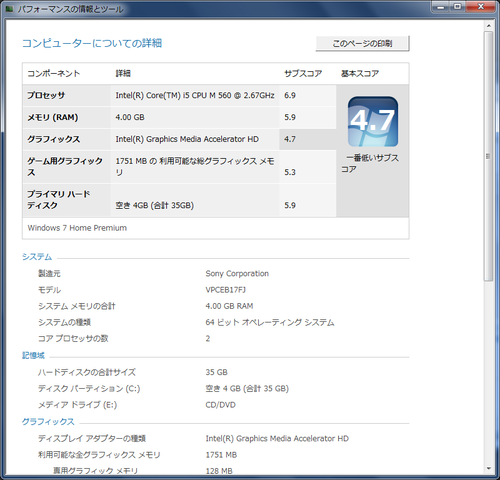Click the 一番低いサブスコア caption
The height and width of the screenshot is (480, 500).
tap(370, 163)
